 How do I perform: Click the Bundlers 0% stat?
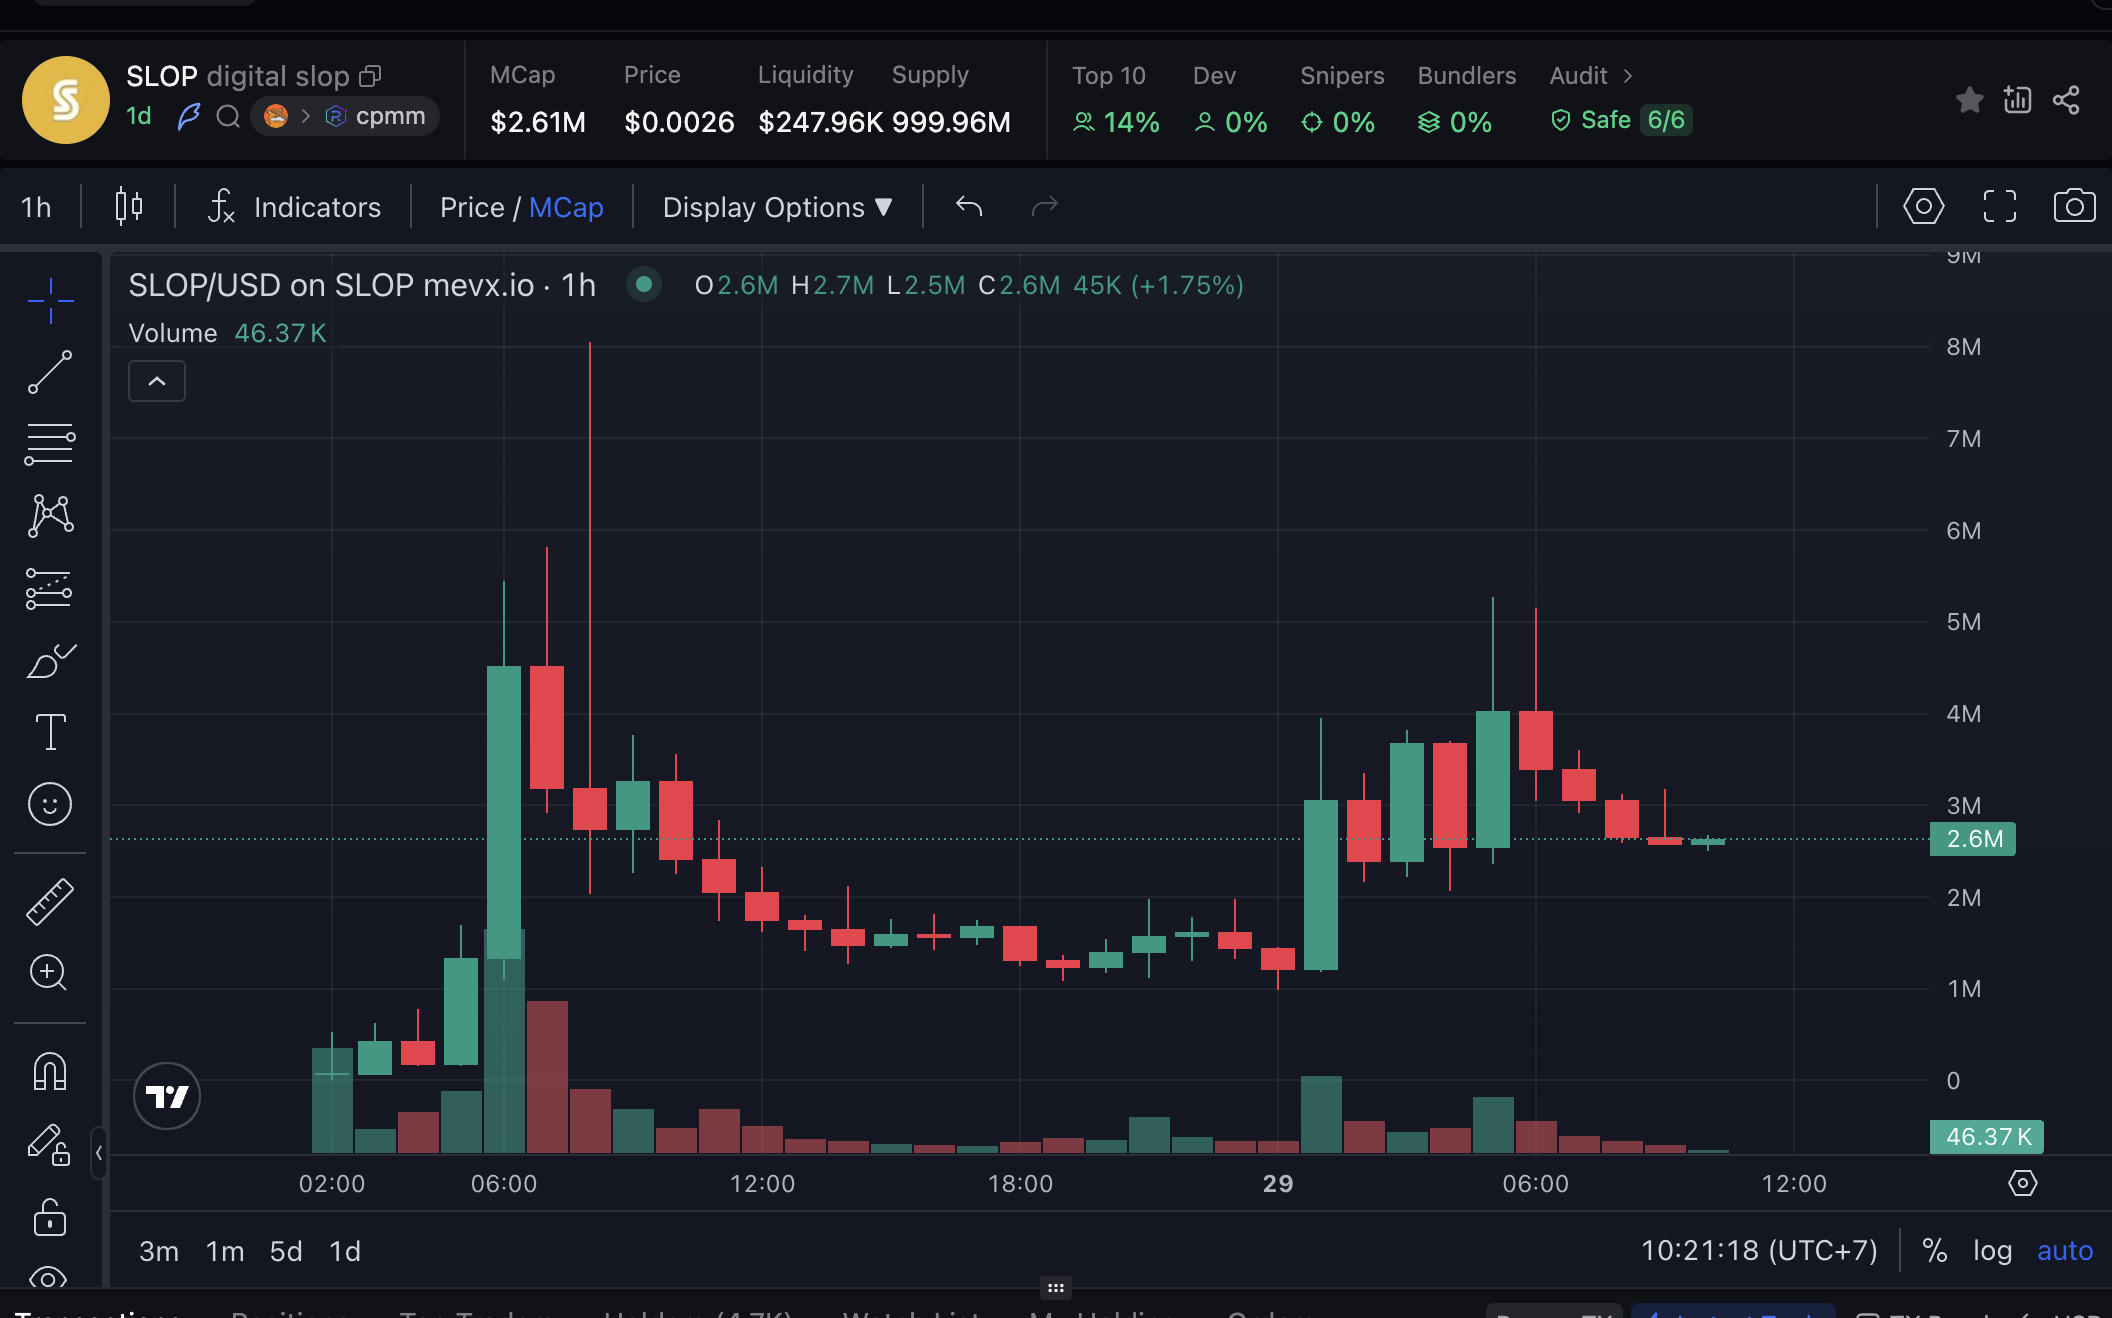[x=1466, y=100]
